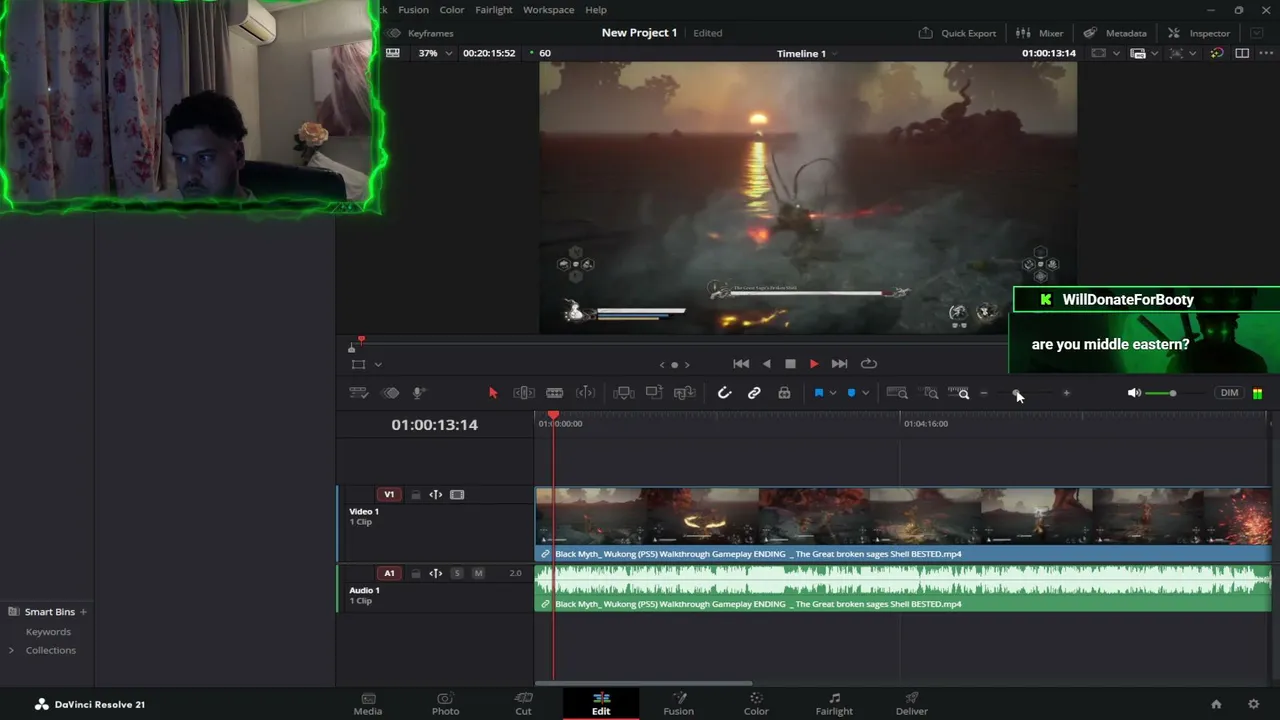Choose the Blade Edit Mode tool
The width and height of the screenshot is (1280, 720).
(555, 393)
